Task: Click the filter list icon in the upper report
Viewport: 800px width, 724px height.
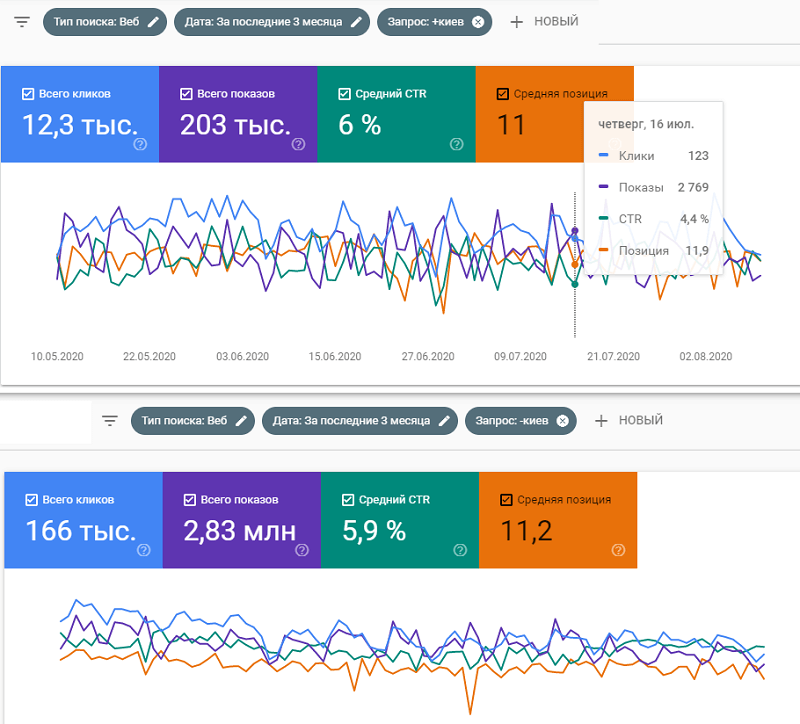Action: click(x=22, y=22)
